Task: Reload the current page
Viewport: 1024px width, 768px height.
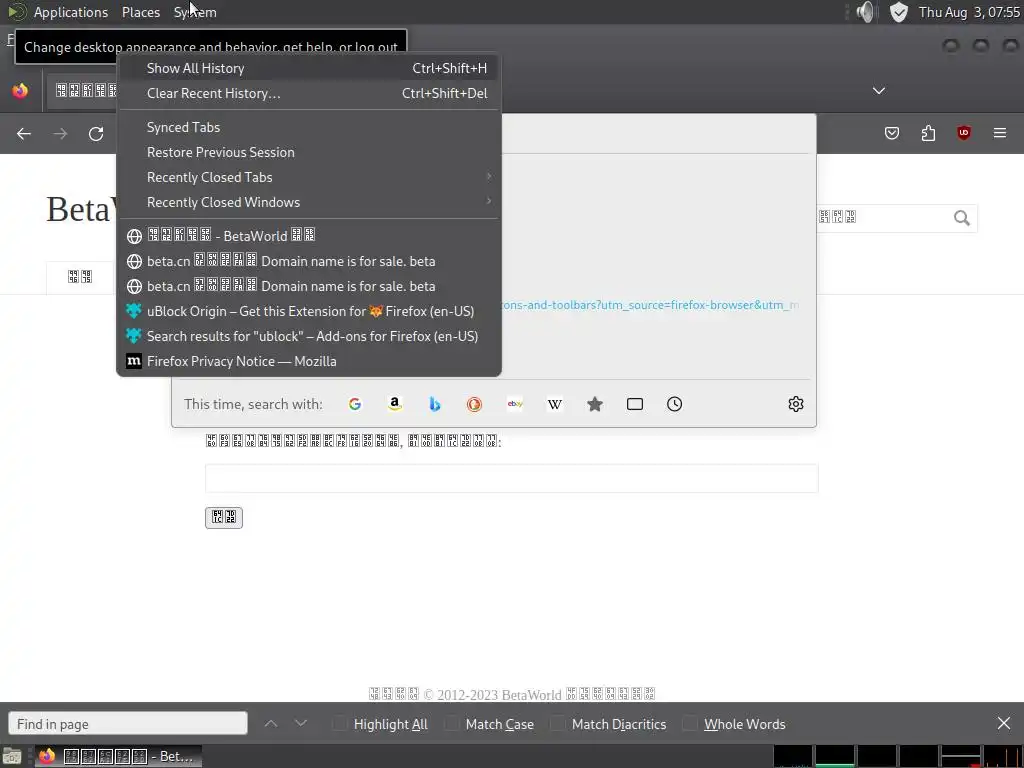Action: coord(96,134)
